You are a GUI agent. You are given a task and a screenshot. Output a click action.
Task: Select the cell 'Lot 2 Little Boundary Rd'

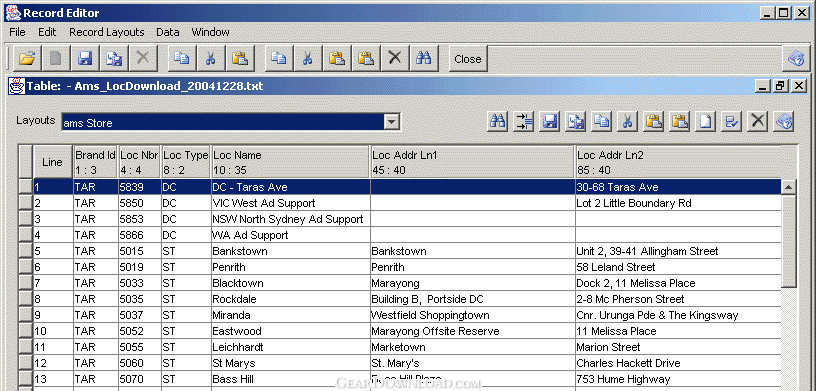tap(678, 203)
